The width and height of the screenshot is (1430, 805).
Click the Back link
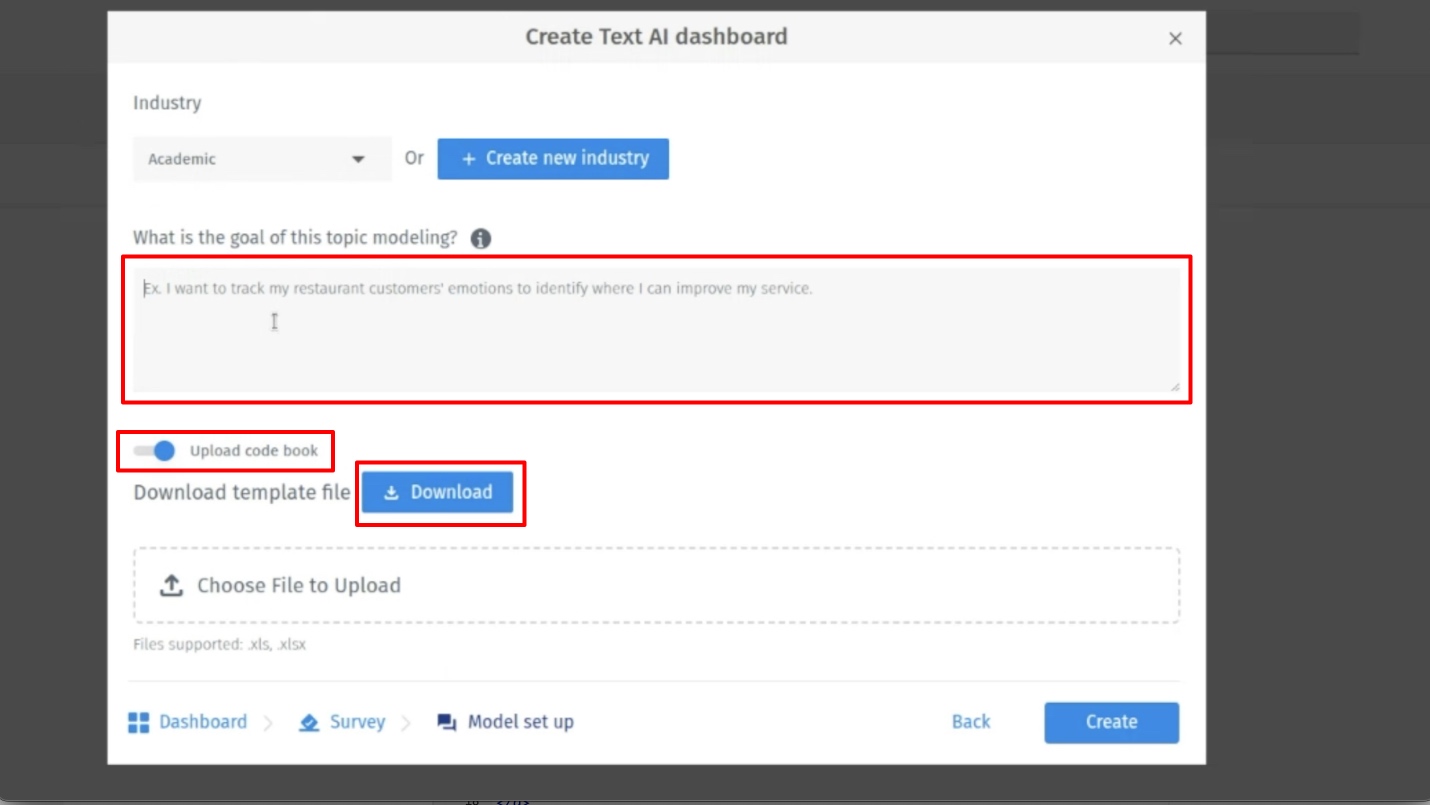(x=971, y=722)
